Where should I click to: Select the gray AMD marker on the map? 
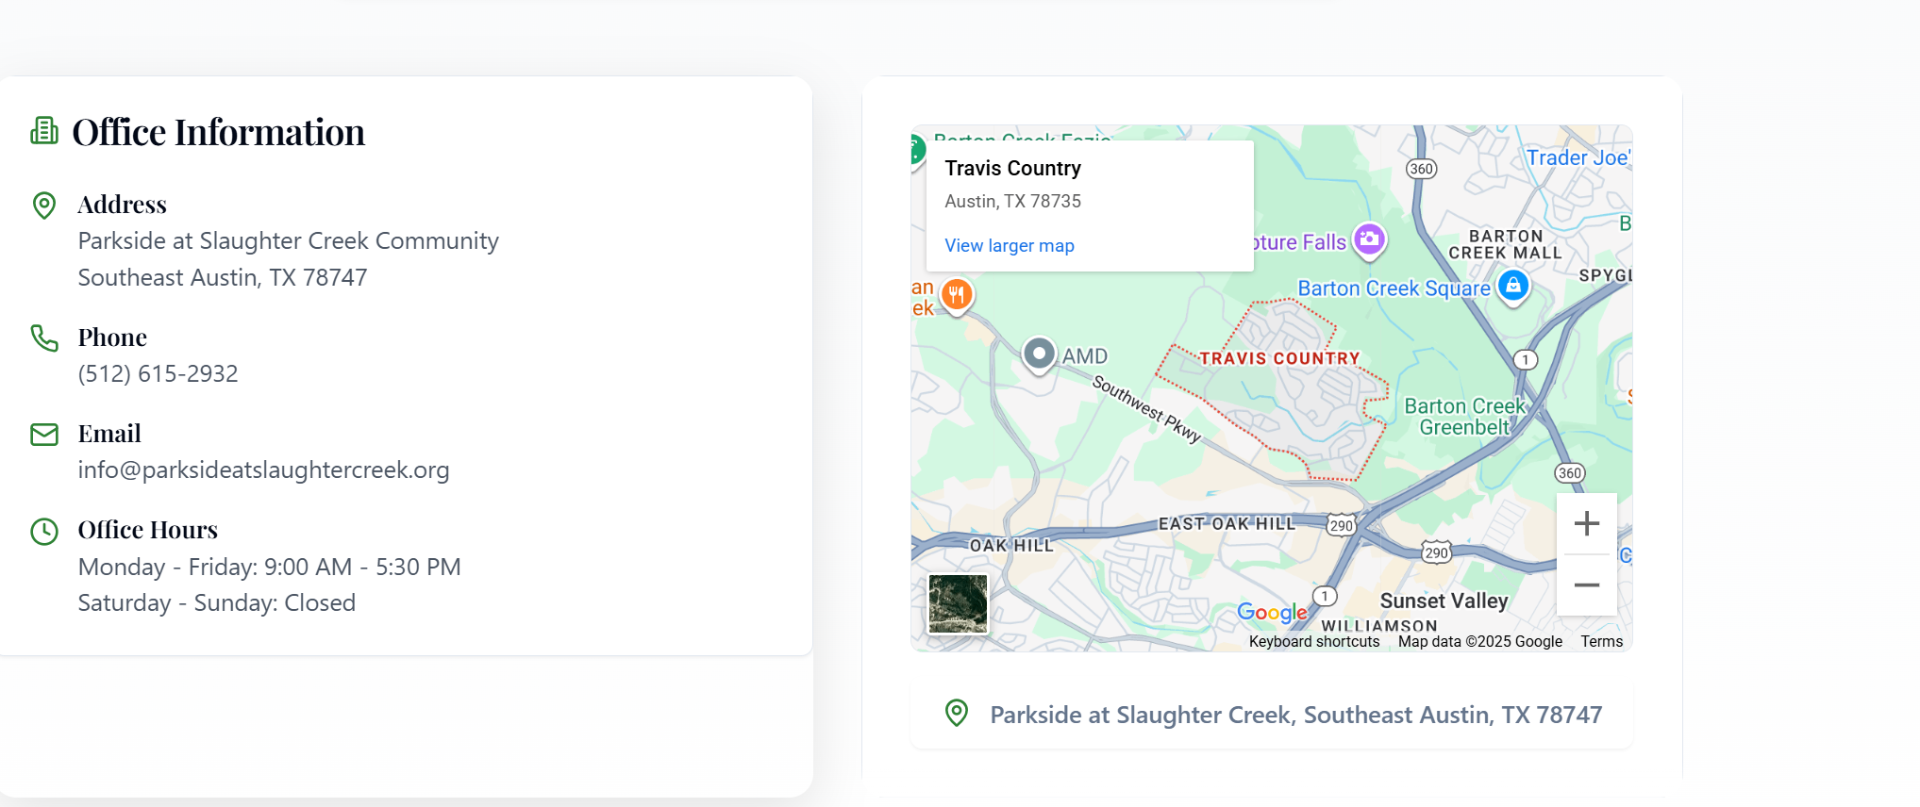click(1039, 354)
